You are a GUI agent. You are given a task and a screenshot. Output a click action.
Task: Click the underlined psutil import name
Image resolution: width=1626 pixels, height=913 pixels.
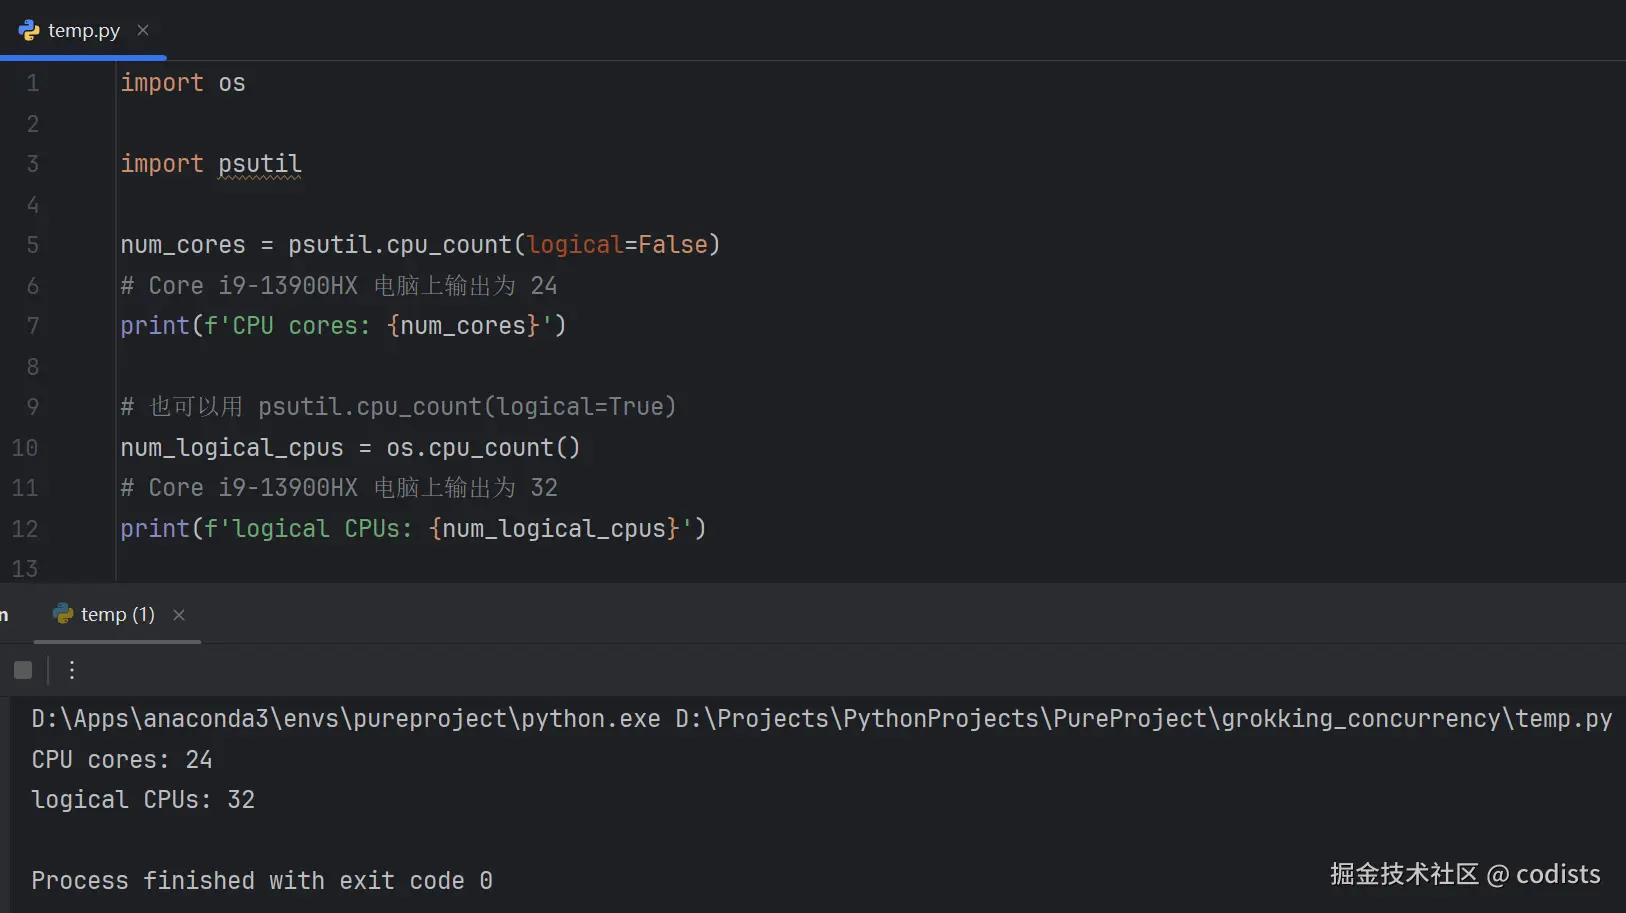coord(260,164)
